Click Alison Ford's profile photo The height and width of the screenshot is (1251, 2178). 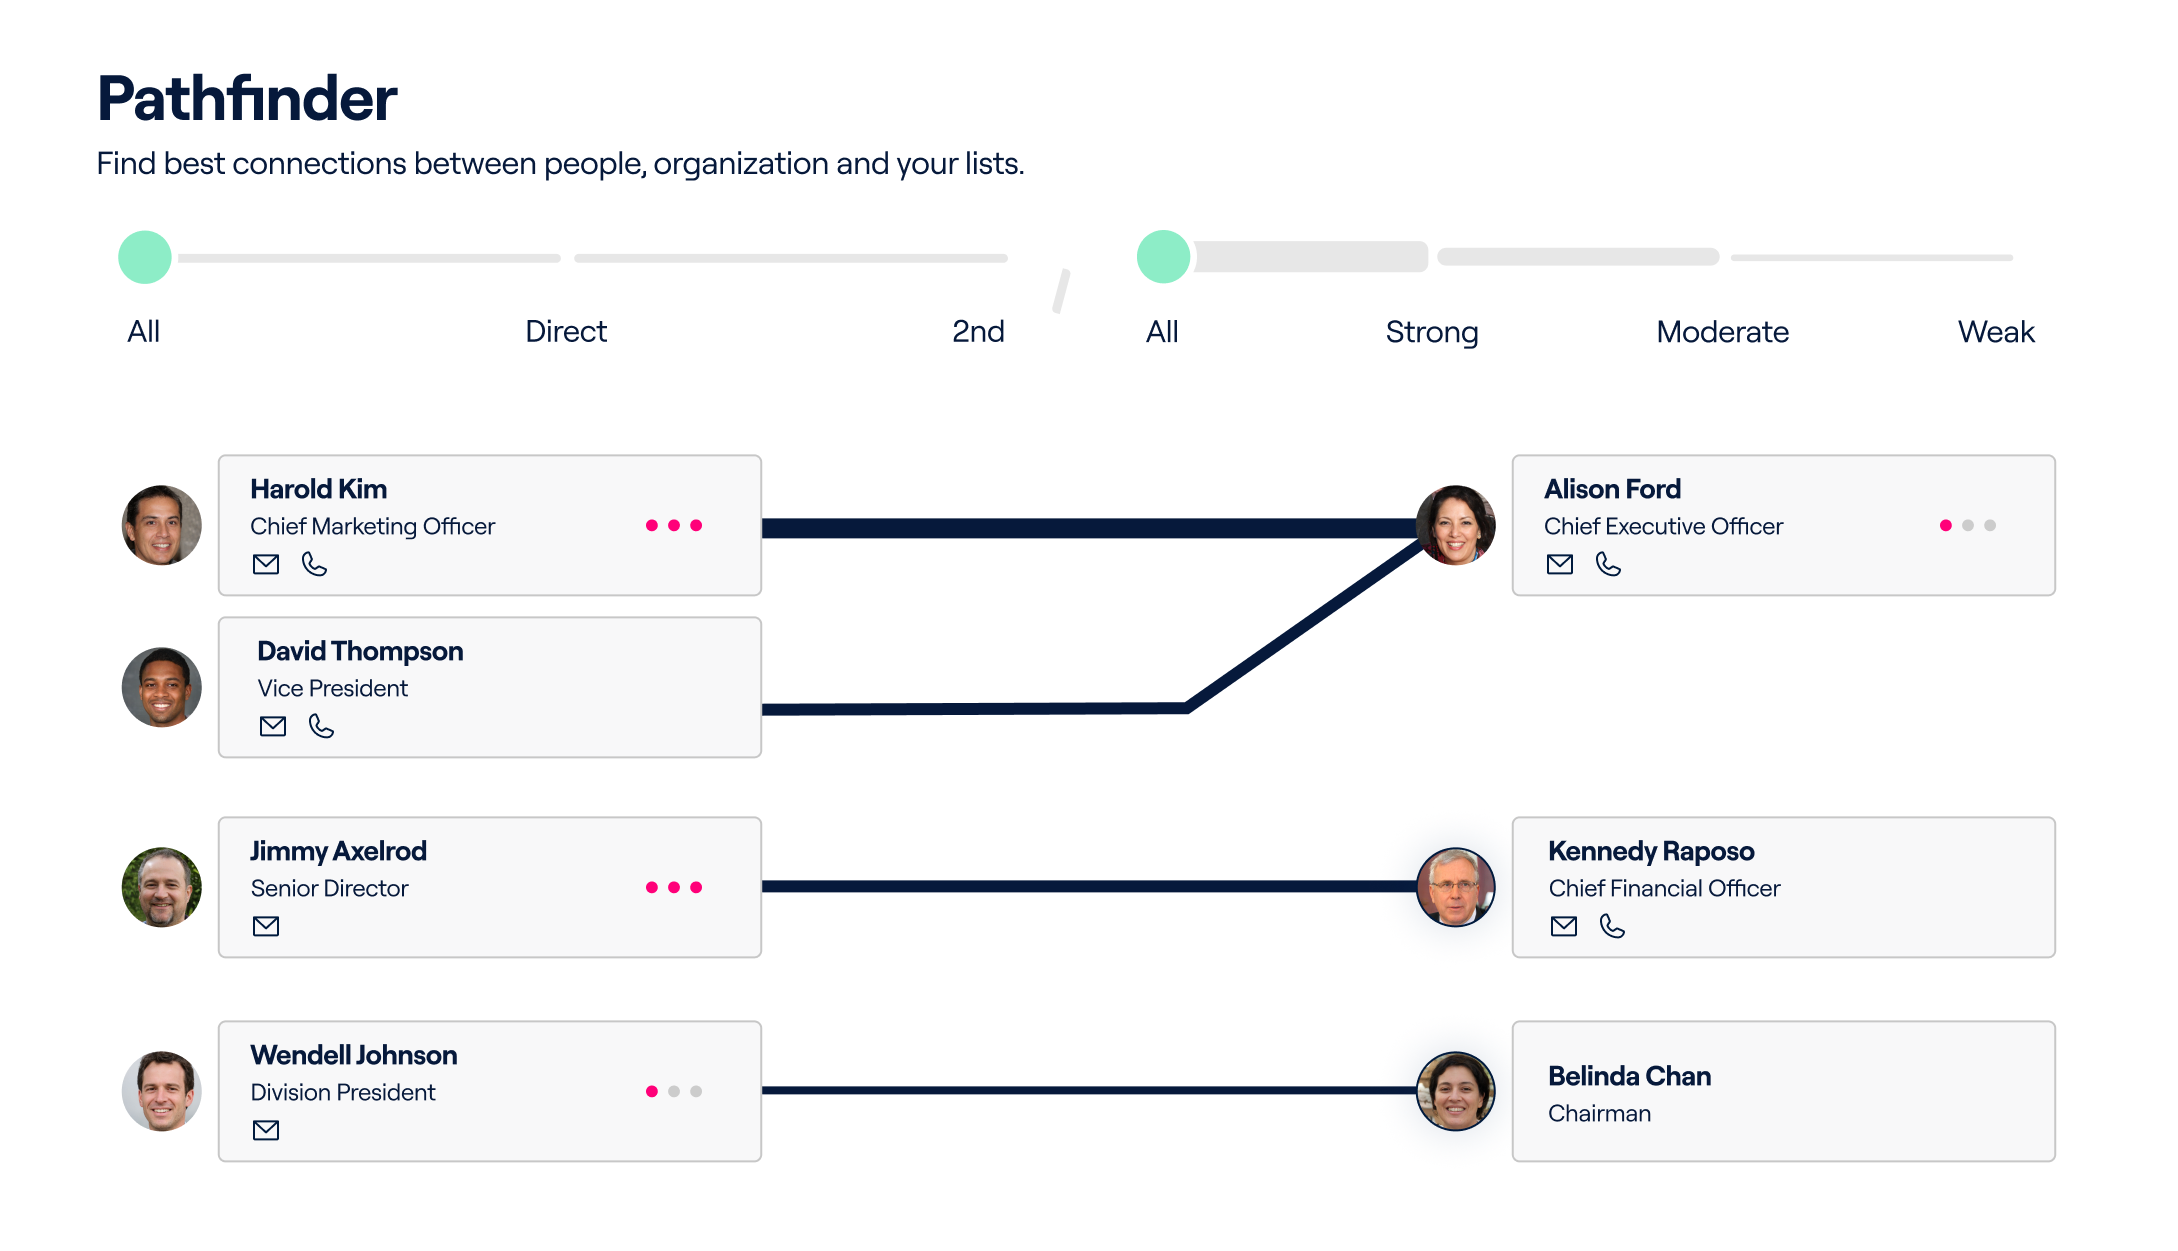tap(1456, 526)
